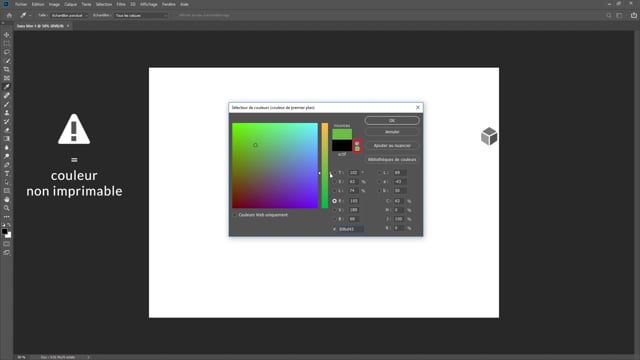Select the Dodge tool
Screen dimensions: 640x360
point(7,156)
